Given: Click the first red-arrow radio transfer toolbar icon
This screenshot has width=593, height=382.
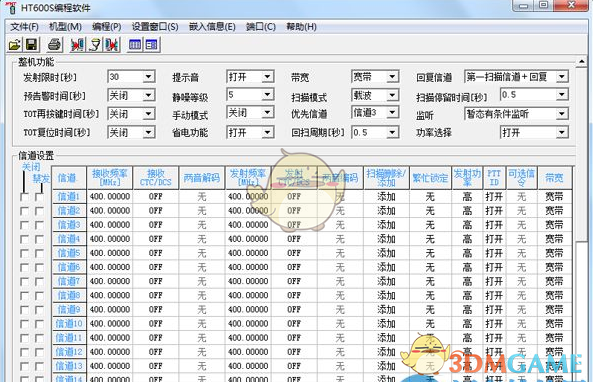Looking at the screenshot, I should tap(78, 45).
